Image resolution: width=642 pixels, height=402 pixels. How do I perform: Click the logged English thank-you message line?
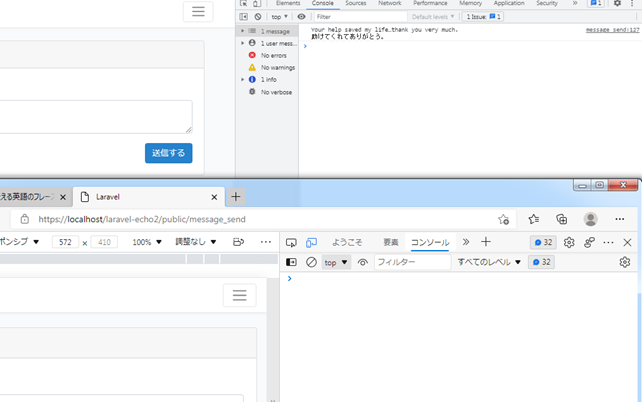point(384,30)
